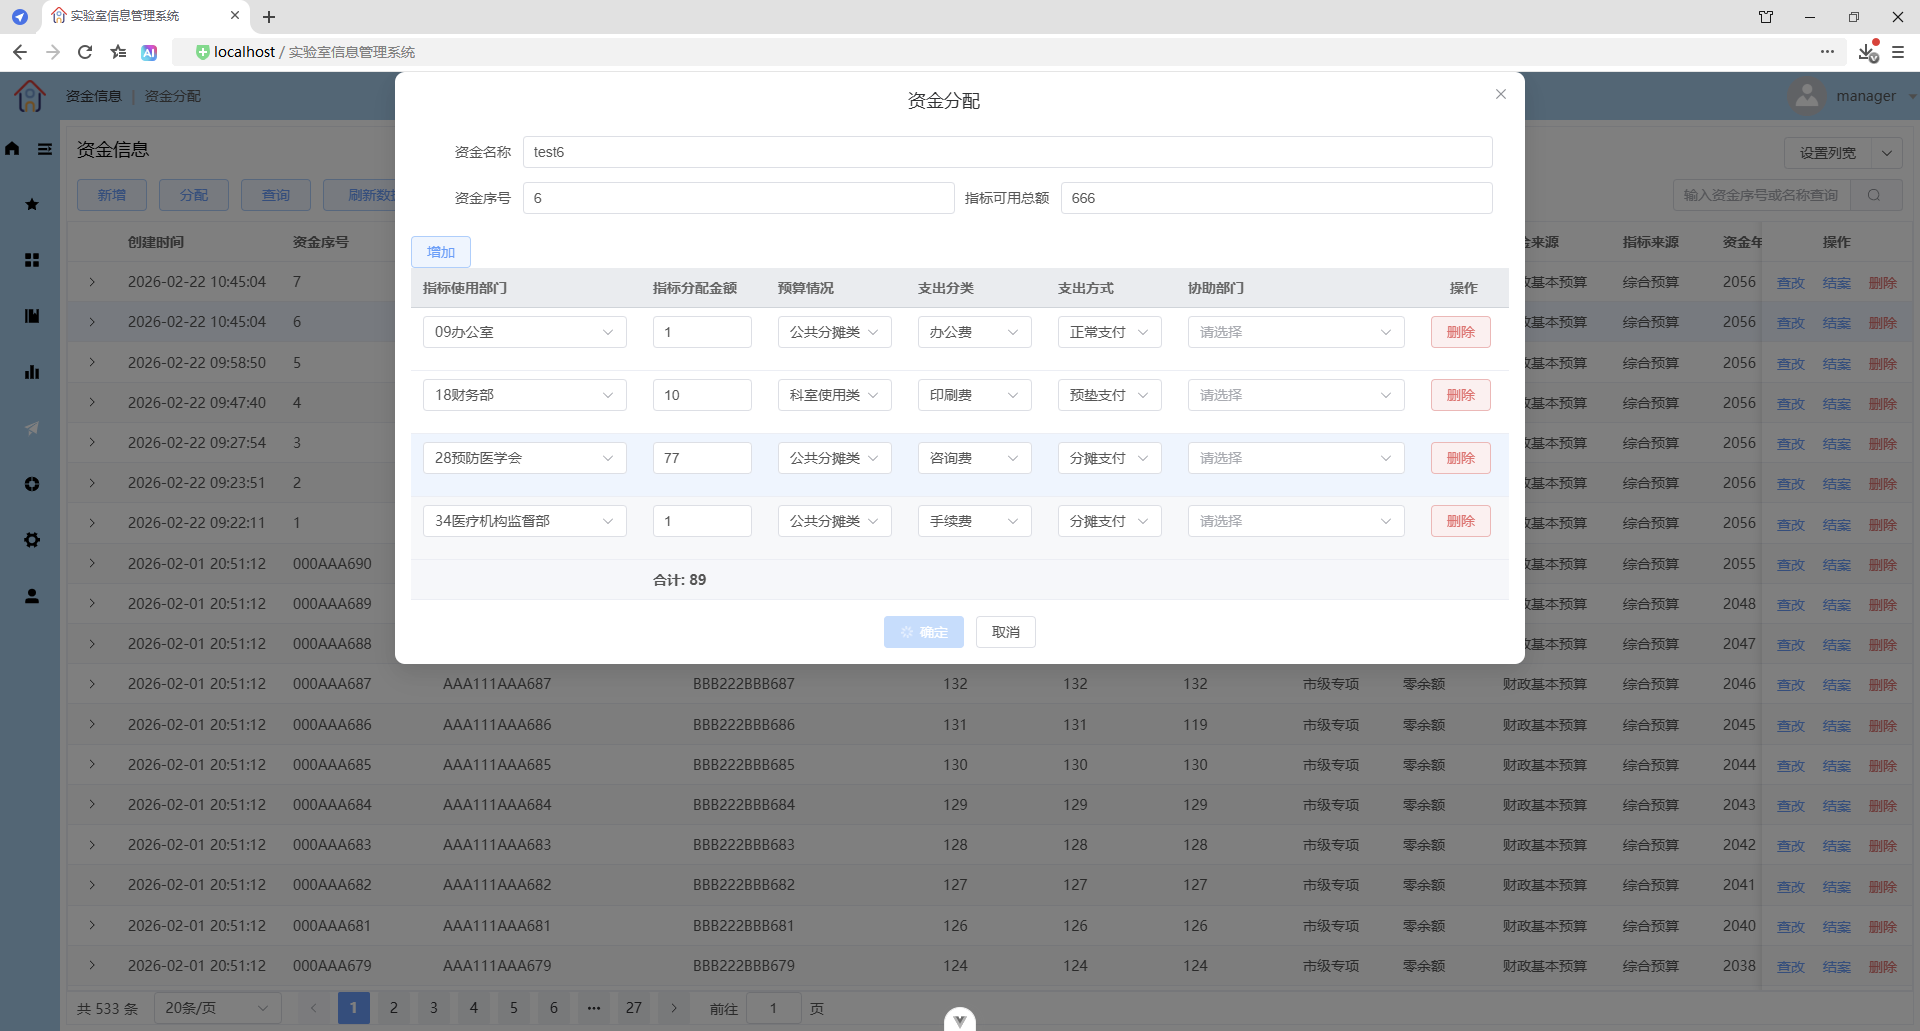This screenshot has width=1920, height=1031.
Task: Close the 资金分配 dialog
Action: click(x=1500, y=94)
